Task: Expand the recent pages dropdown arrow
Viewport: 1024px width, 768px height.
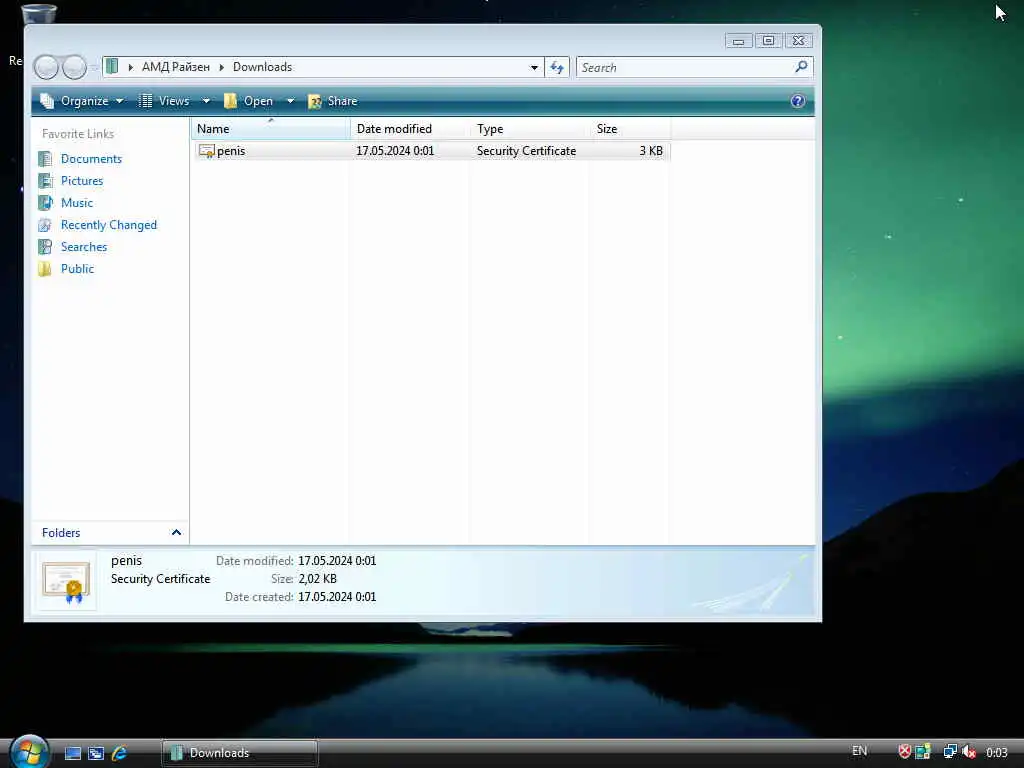Action: 93,67
